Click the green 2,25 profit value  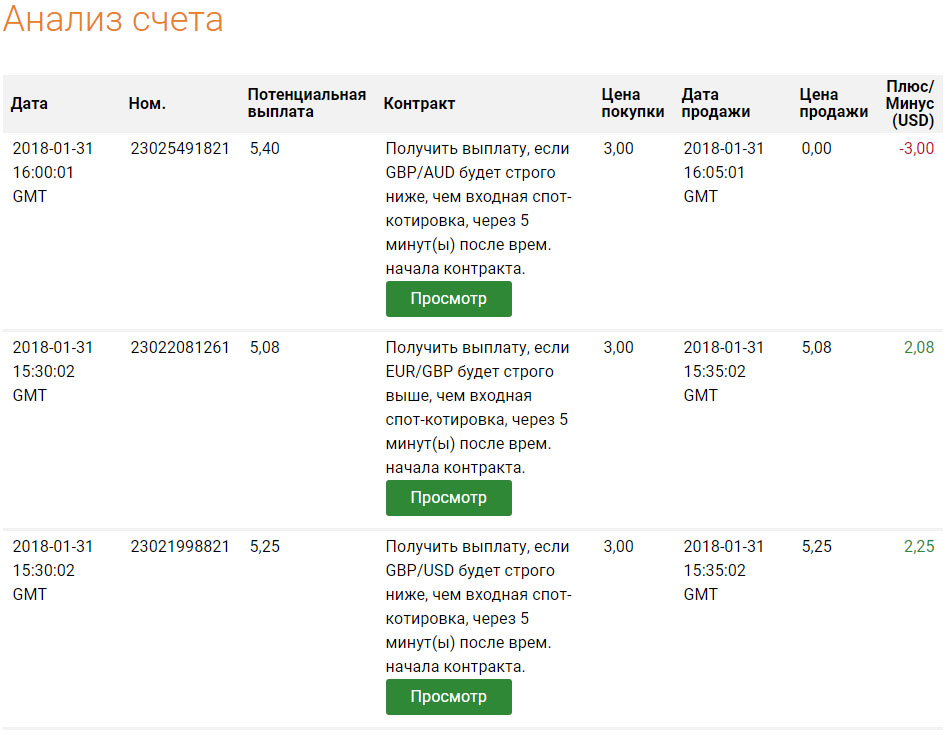918,547
